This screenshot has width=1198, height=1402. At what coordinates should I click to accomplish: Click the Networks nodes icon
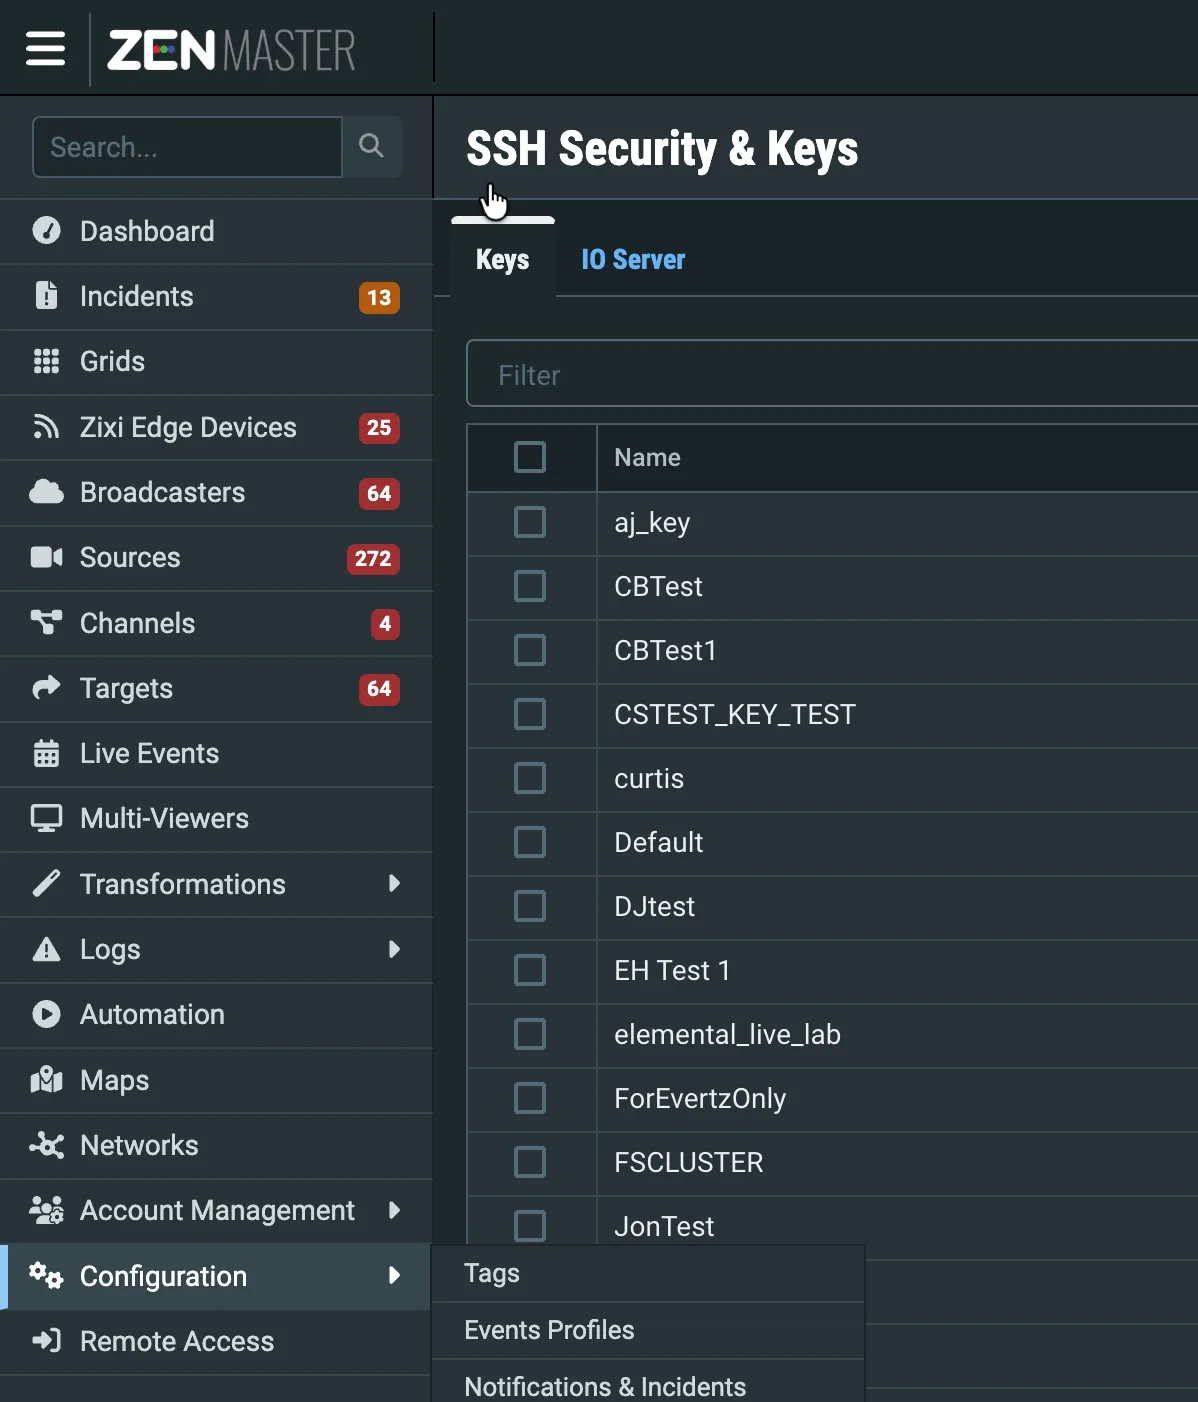coord(46,1145)
